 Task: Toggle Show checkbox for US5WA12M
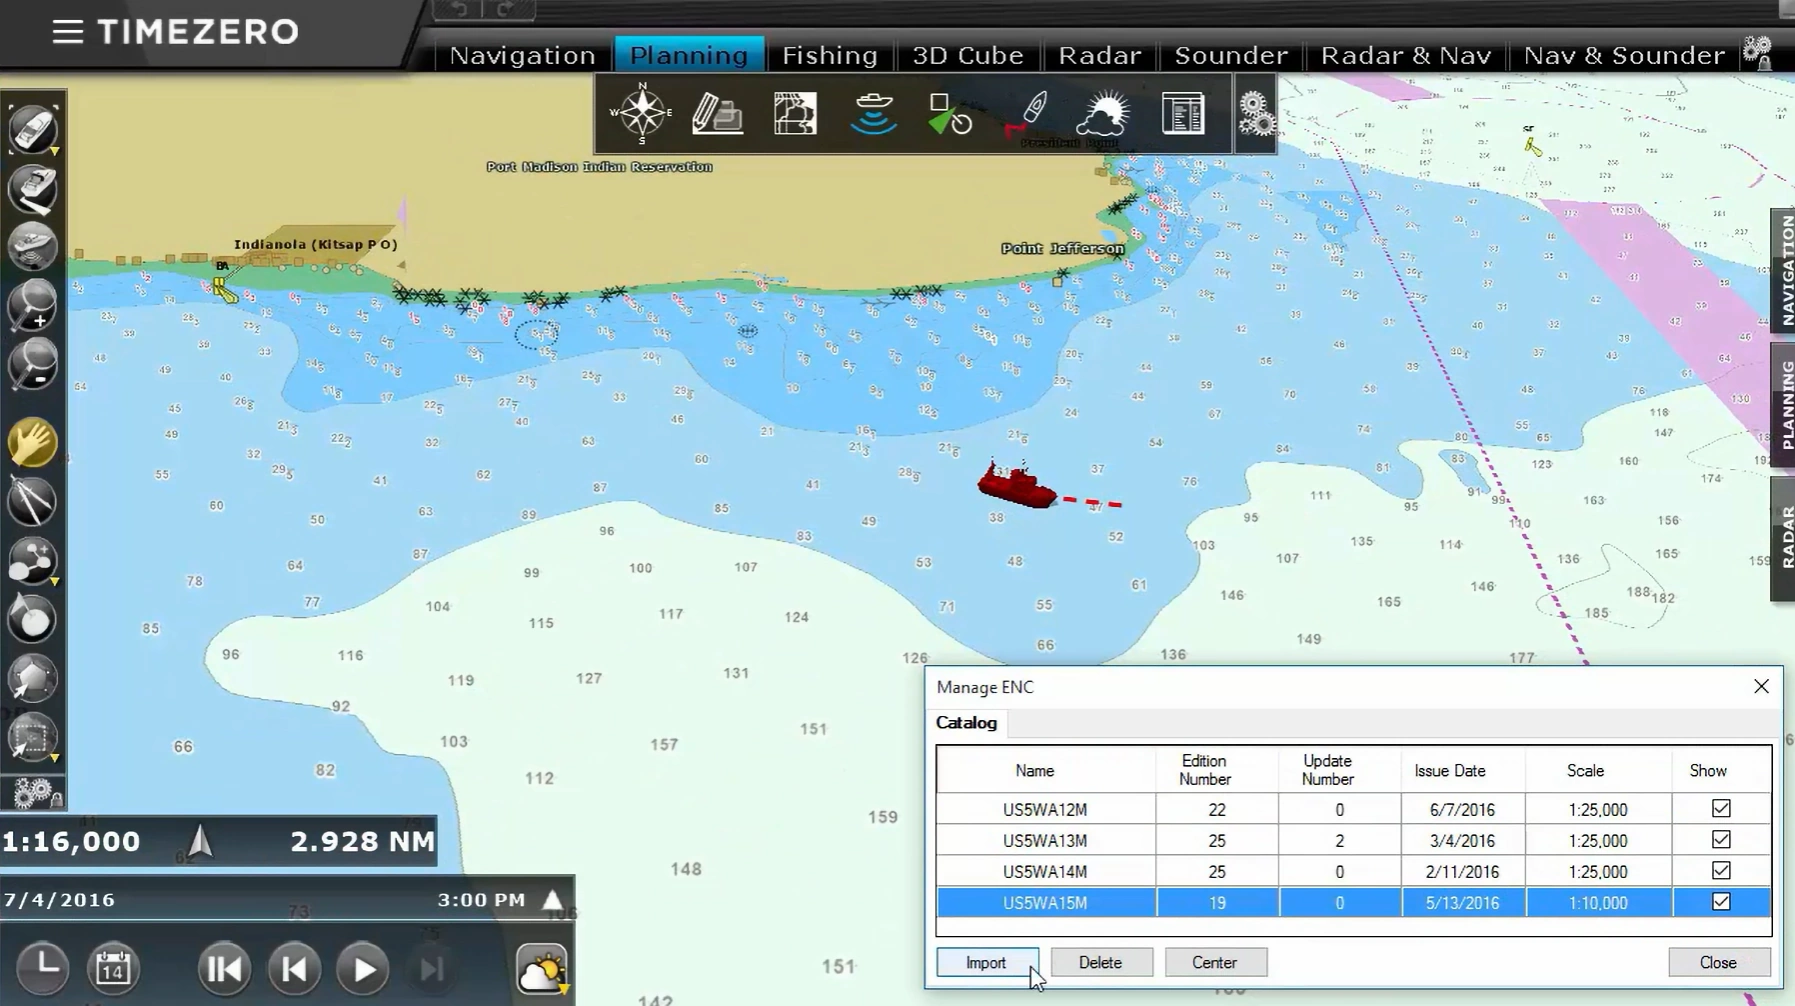pos(1721,808)
